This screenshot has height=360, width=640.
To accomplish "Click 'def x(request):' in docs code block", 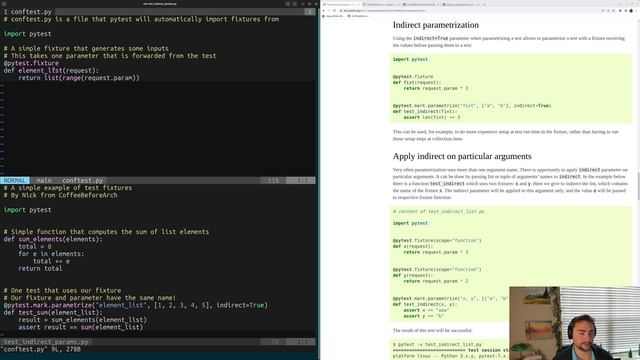I will coord(413,247).
